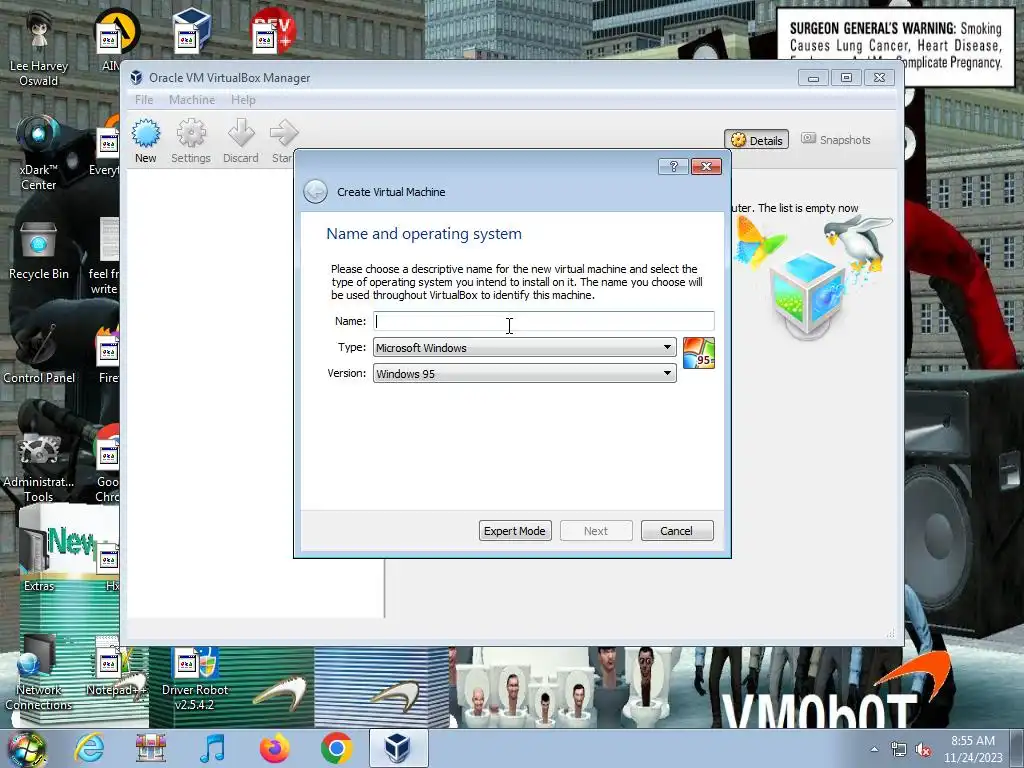Open the taskbar icon beside Internet Explorer

(x=150, y=748)
